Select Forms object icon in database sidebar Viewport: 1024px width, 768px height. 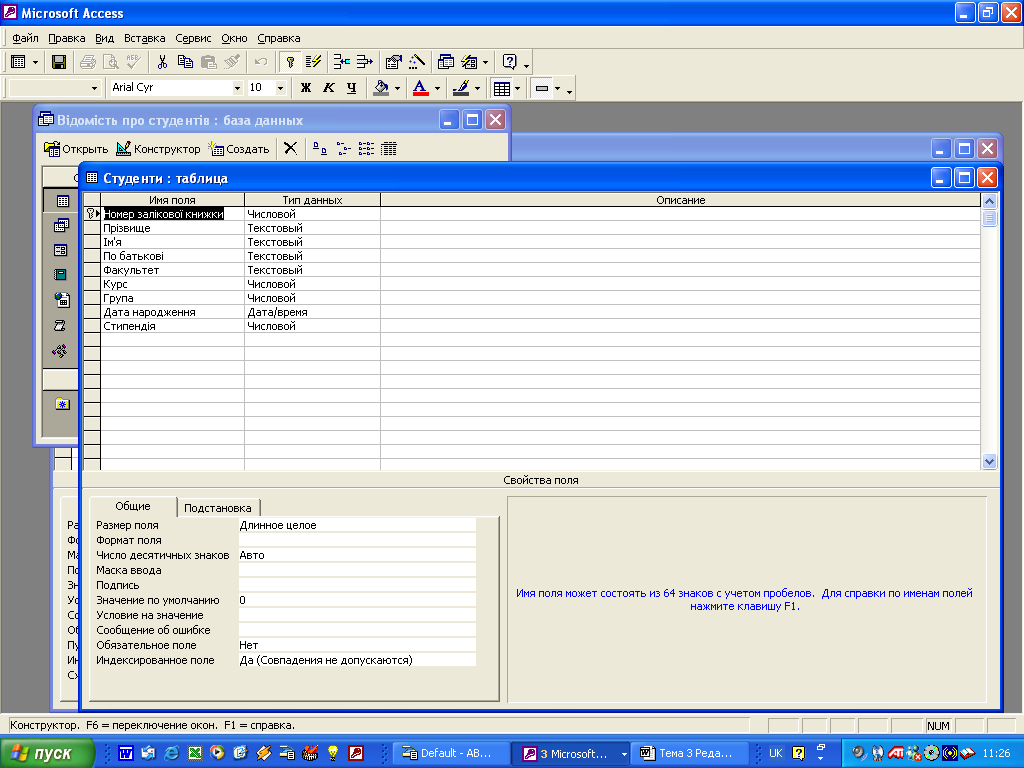61,250
